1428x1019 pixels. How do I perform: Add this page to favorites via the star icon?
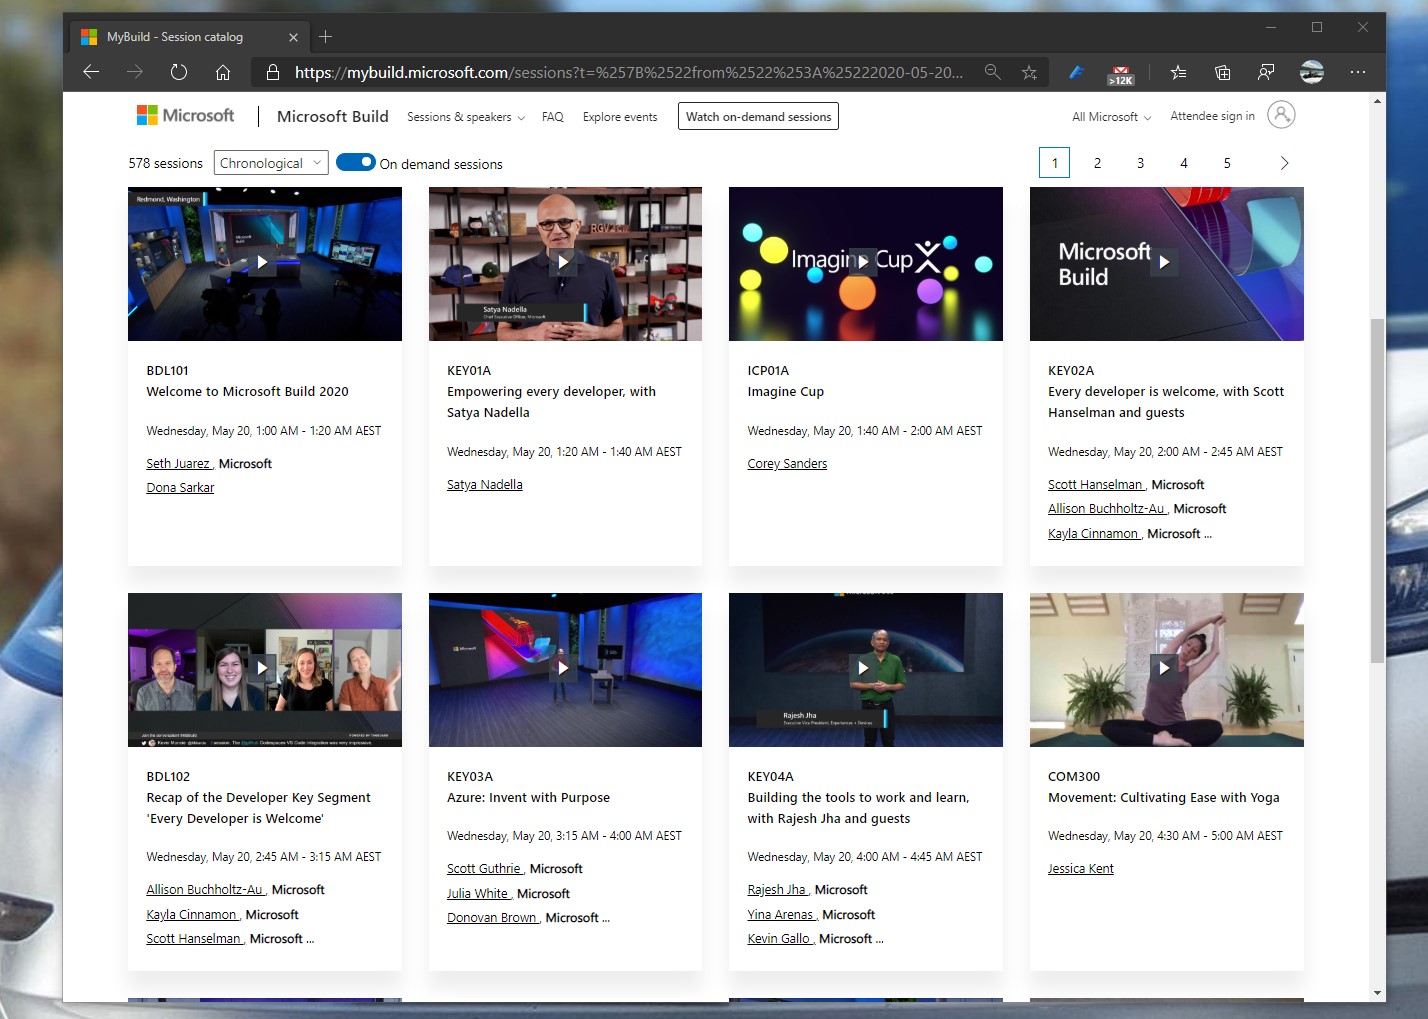click(1029, 72)
